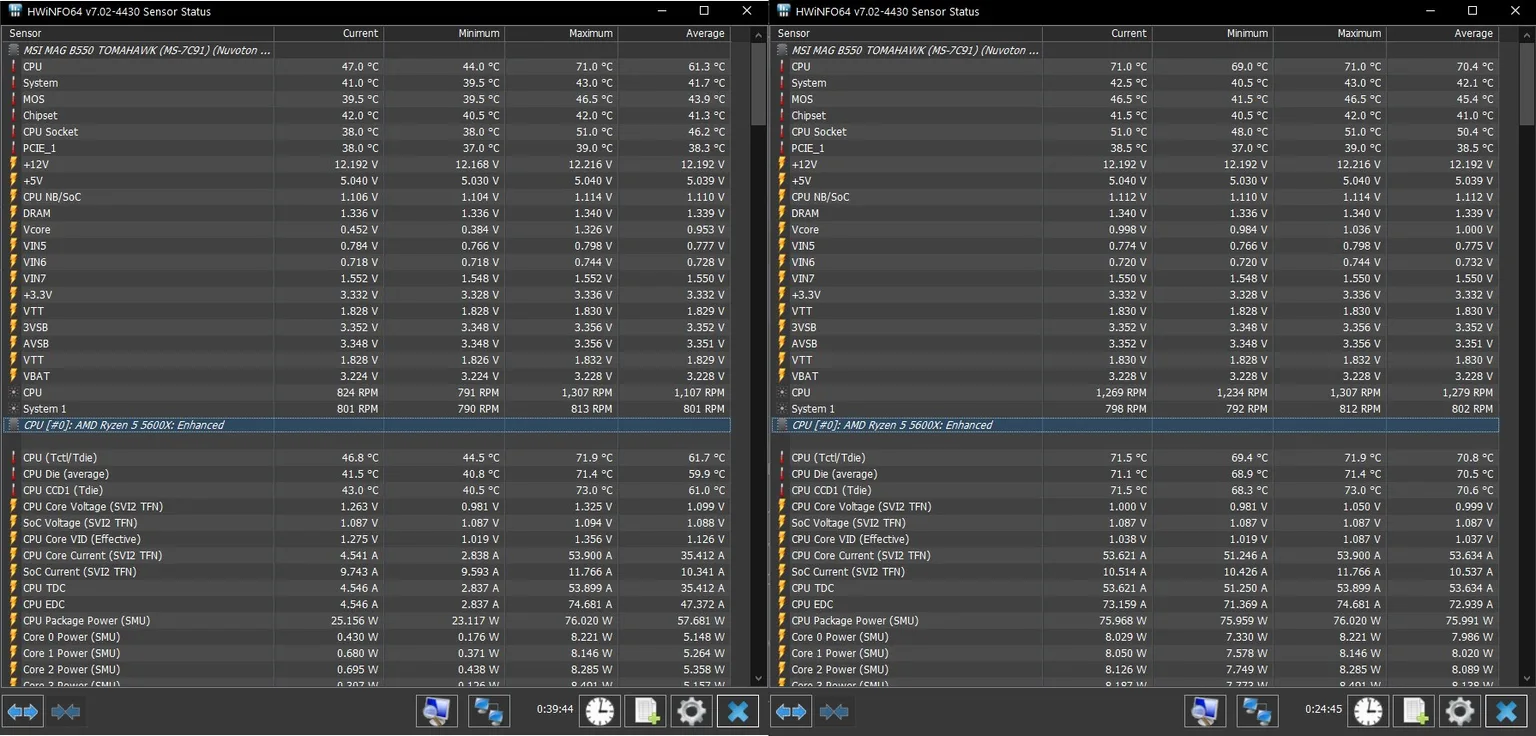Click logging sheet icon in right window
This screenshot has width=1536, height=736.
1413,711
